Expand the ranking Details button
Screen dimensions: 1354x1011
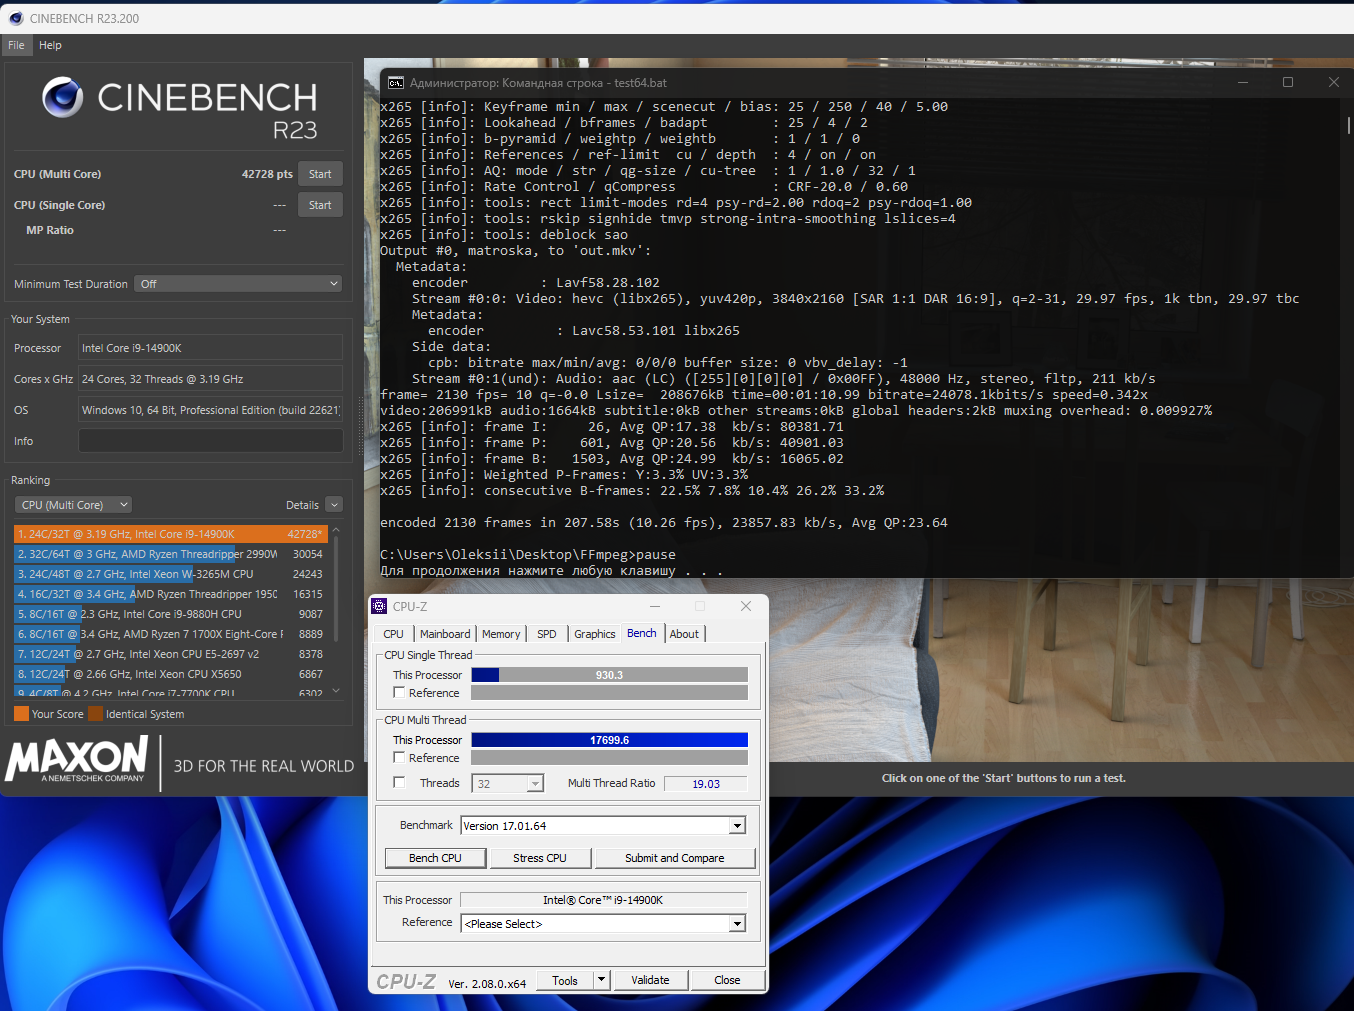[334, 505]
